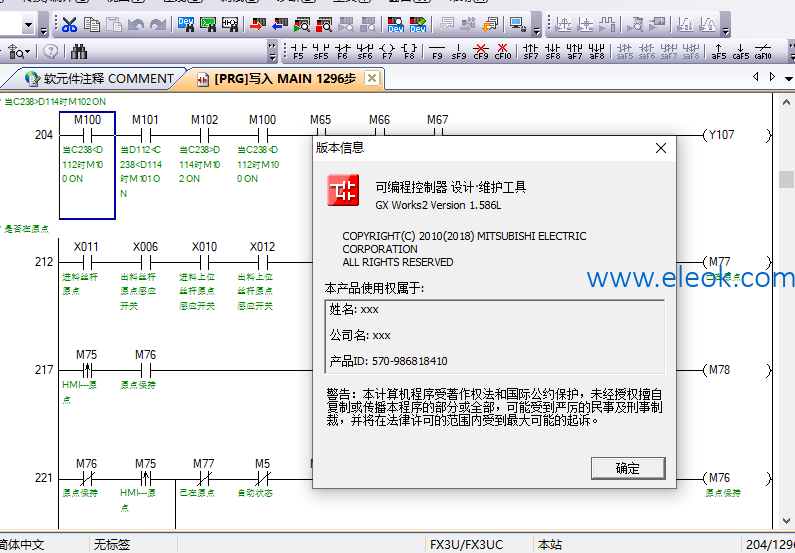Viewport: 795px width, 553px height.
Task: Insert rising pulse contact sF7 icon
Action: pos(531,51)
